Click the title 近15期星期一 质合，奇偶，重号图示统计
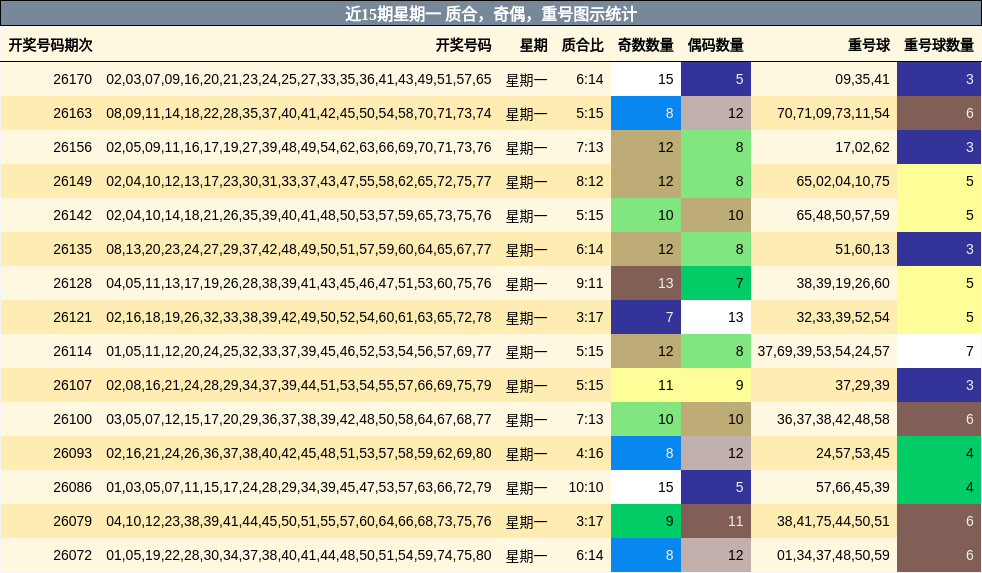982x573 pixels. coord(490,14)
